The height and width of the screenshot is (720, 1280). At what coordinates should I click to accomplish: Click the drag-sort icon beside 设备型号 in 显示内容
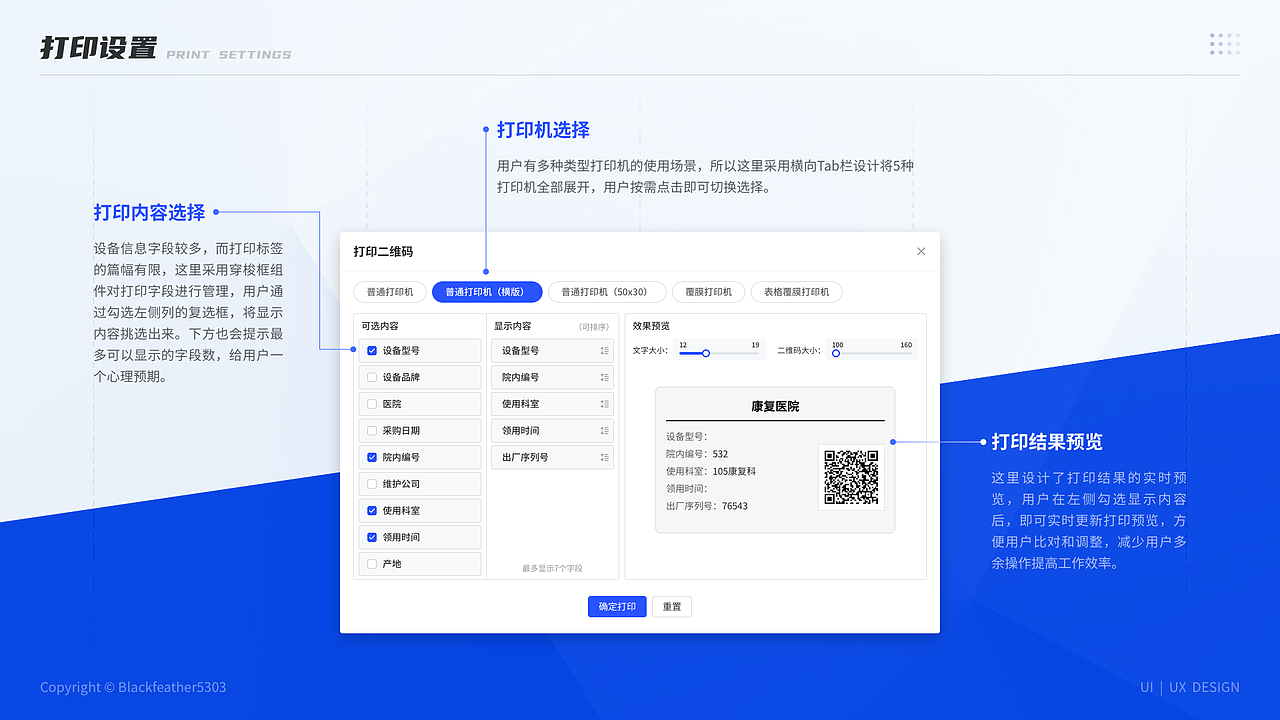pos(605,350)
